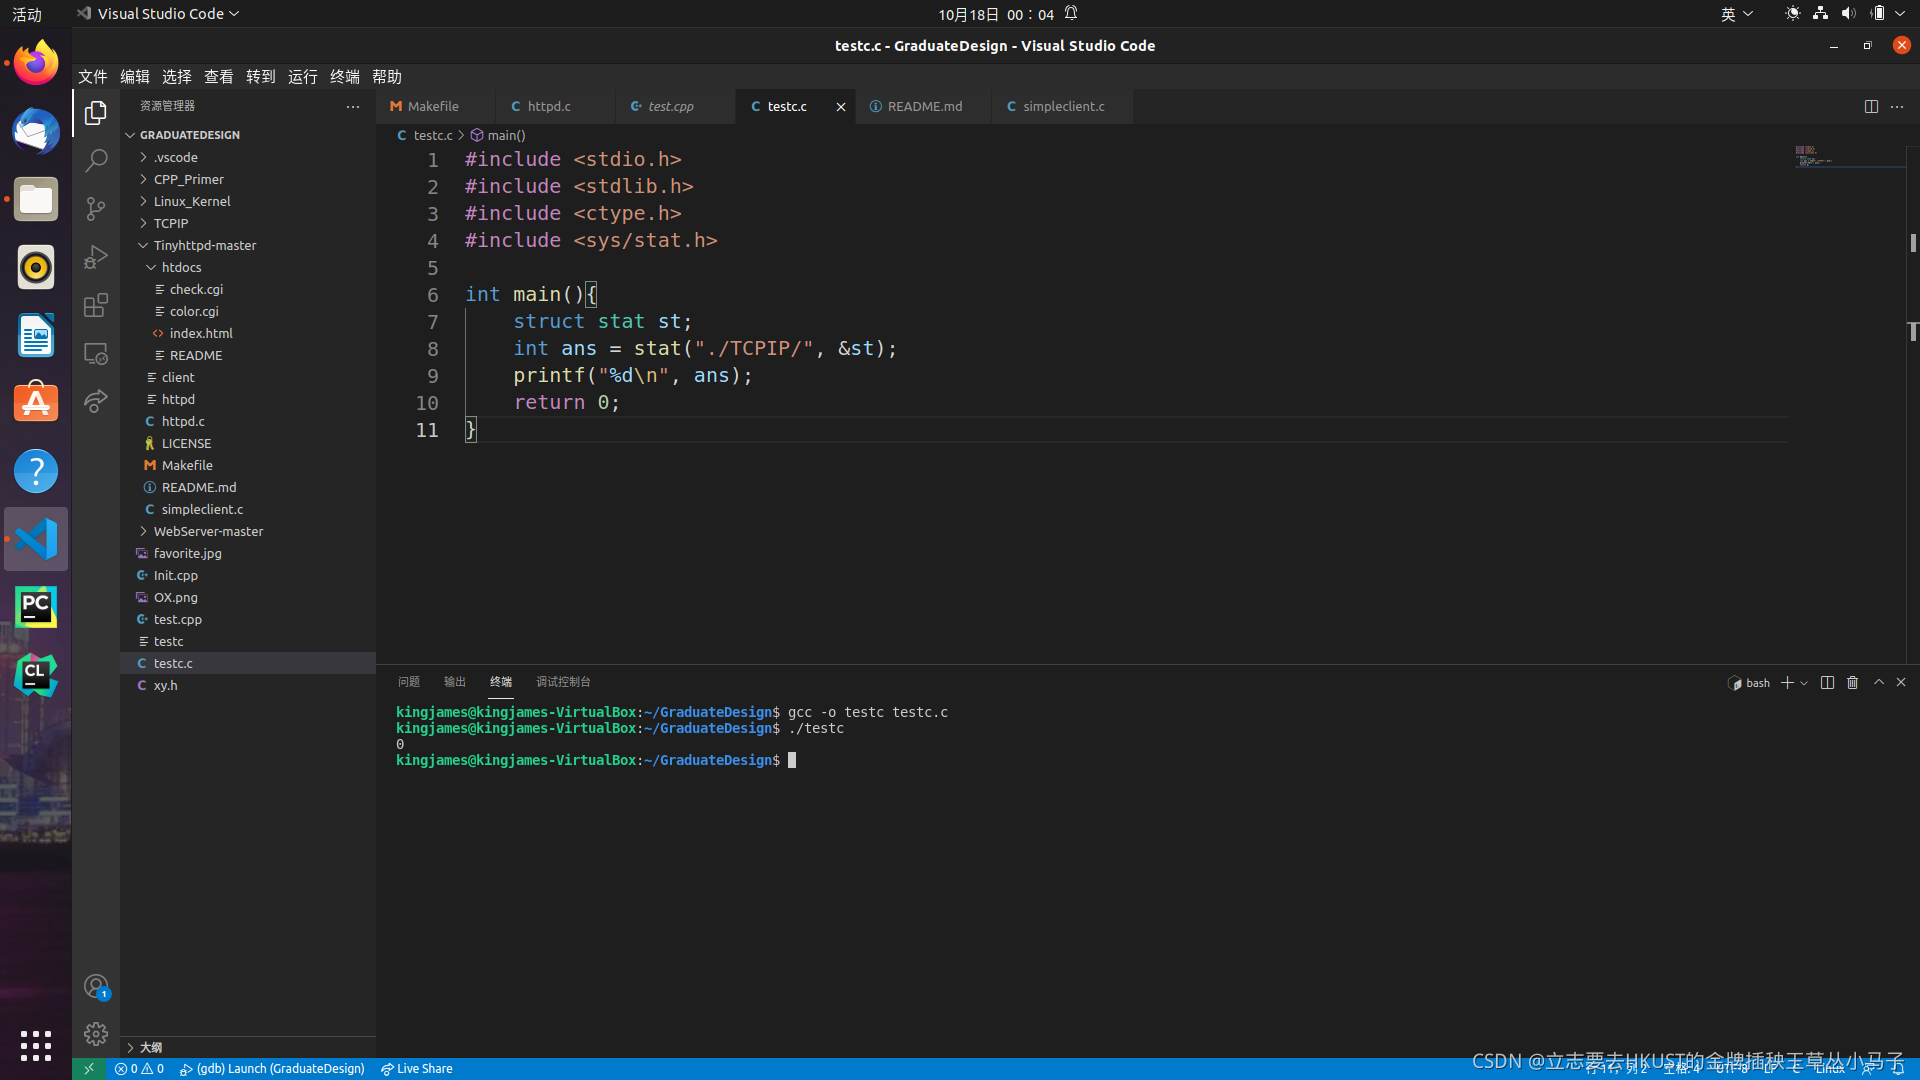Open index.html in explorer

point(247,333)
